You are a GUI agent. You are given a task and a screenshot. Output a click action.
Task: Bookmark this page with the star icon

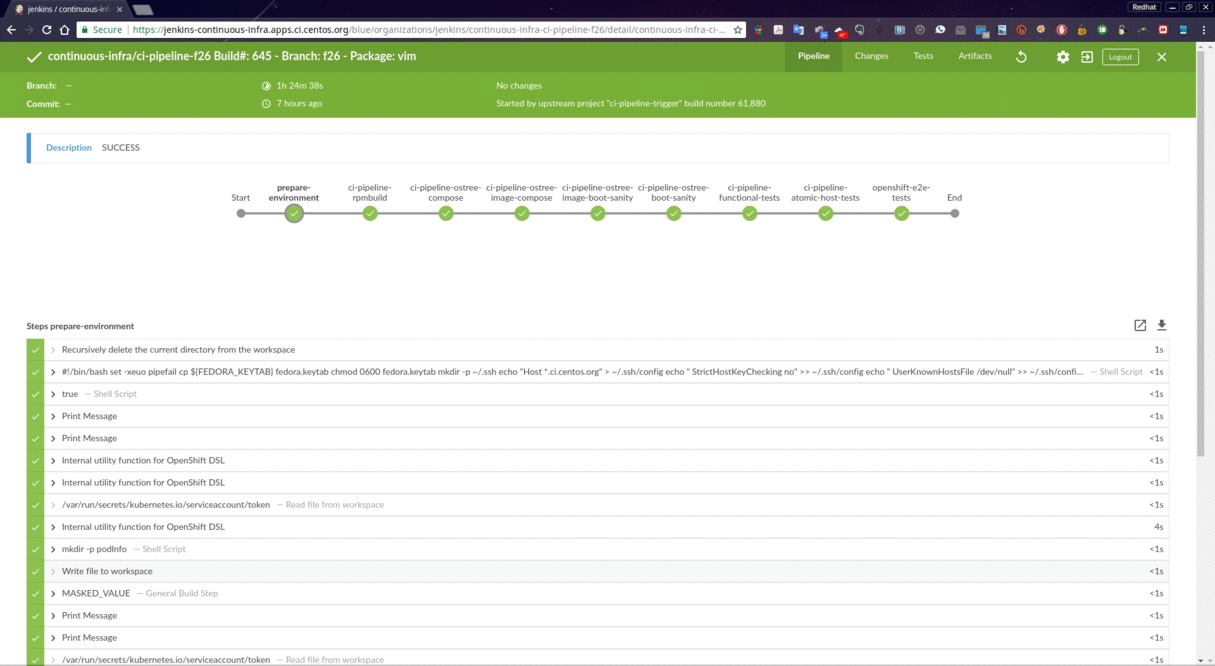click(x=738, y=30)
